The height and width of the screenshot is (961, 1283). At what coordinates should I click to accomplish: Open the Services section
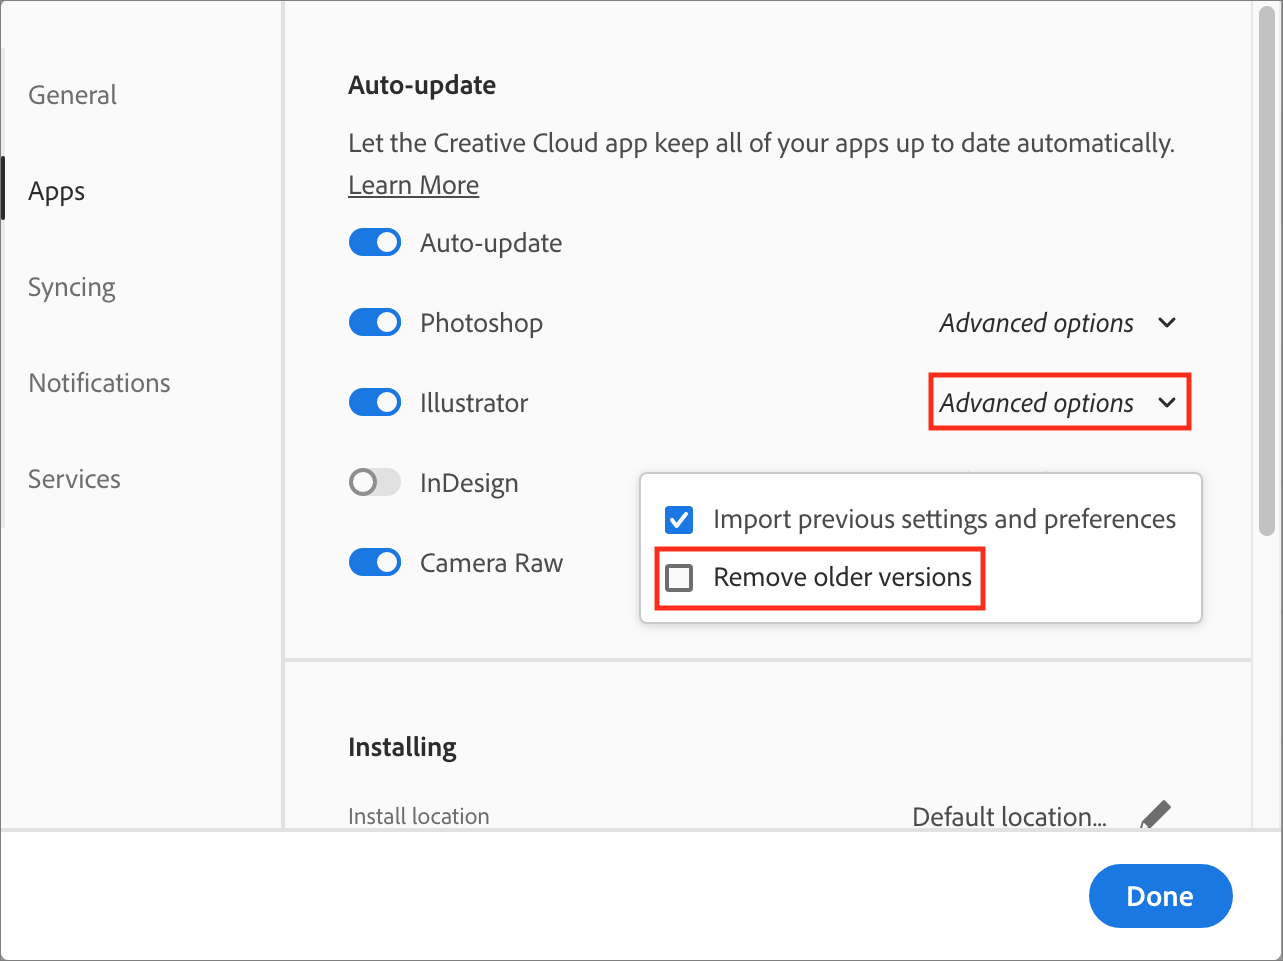(x=74, y=479)
